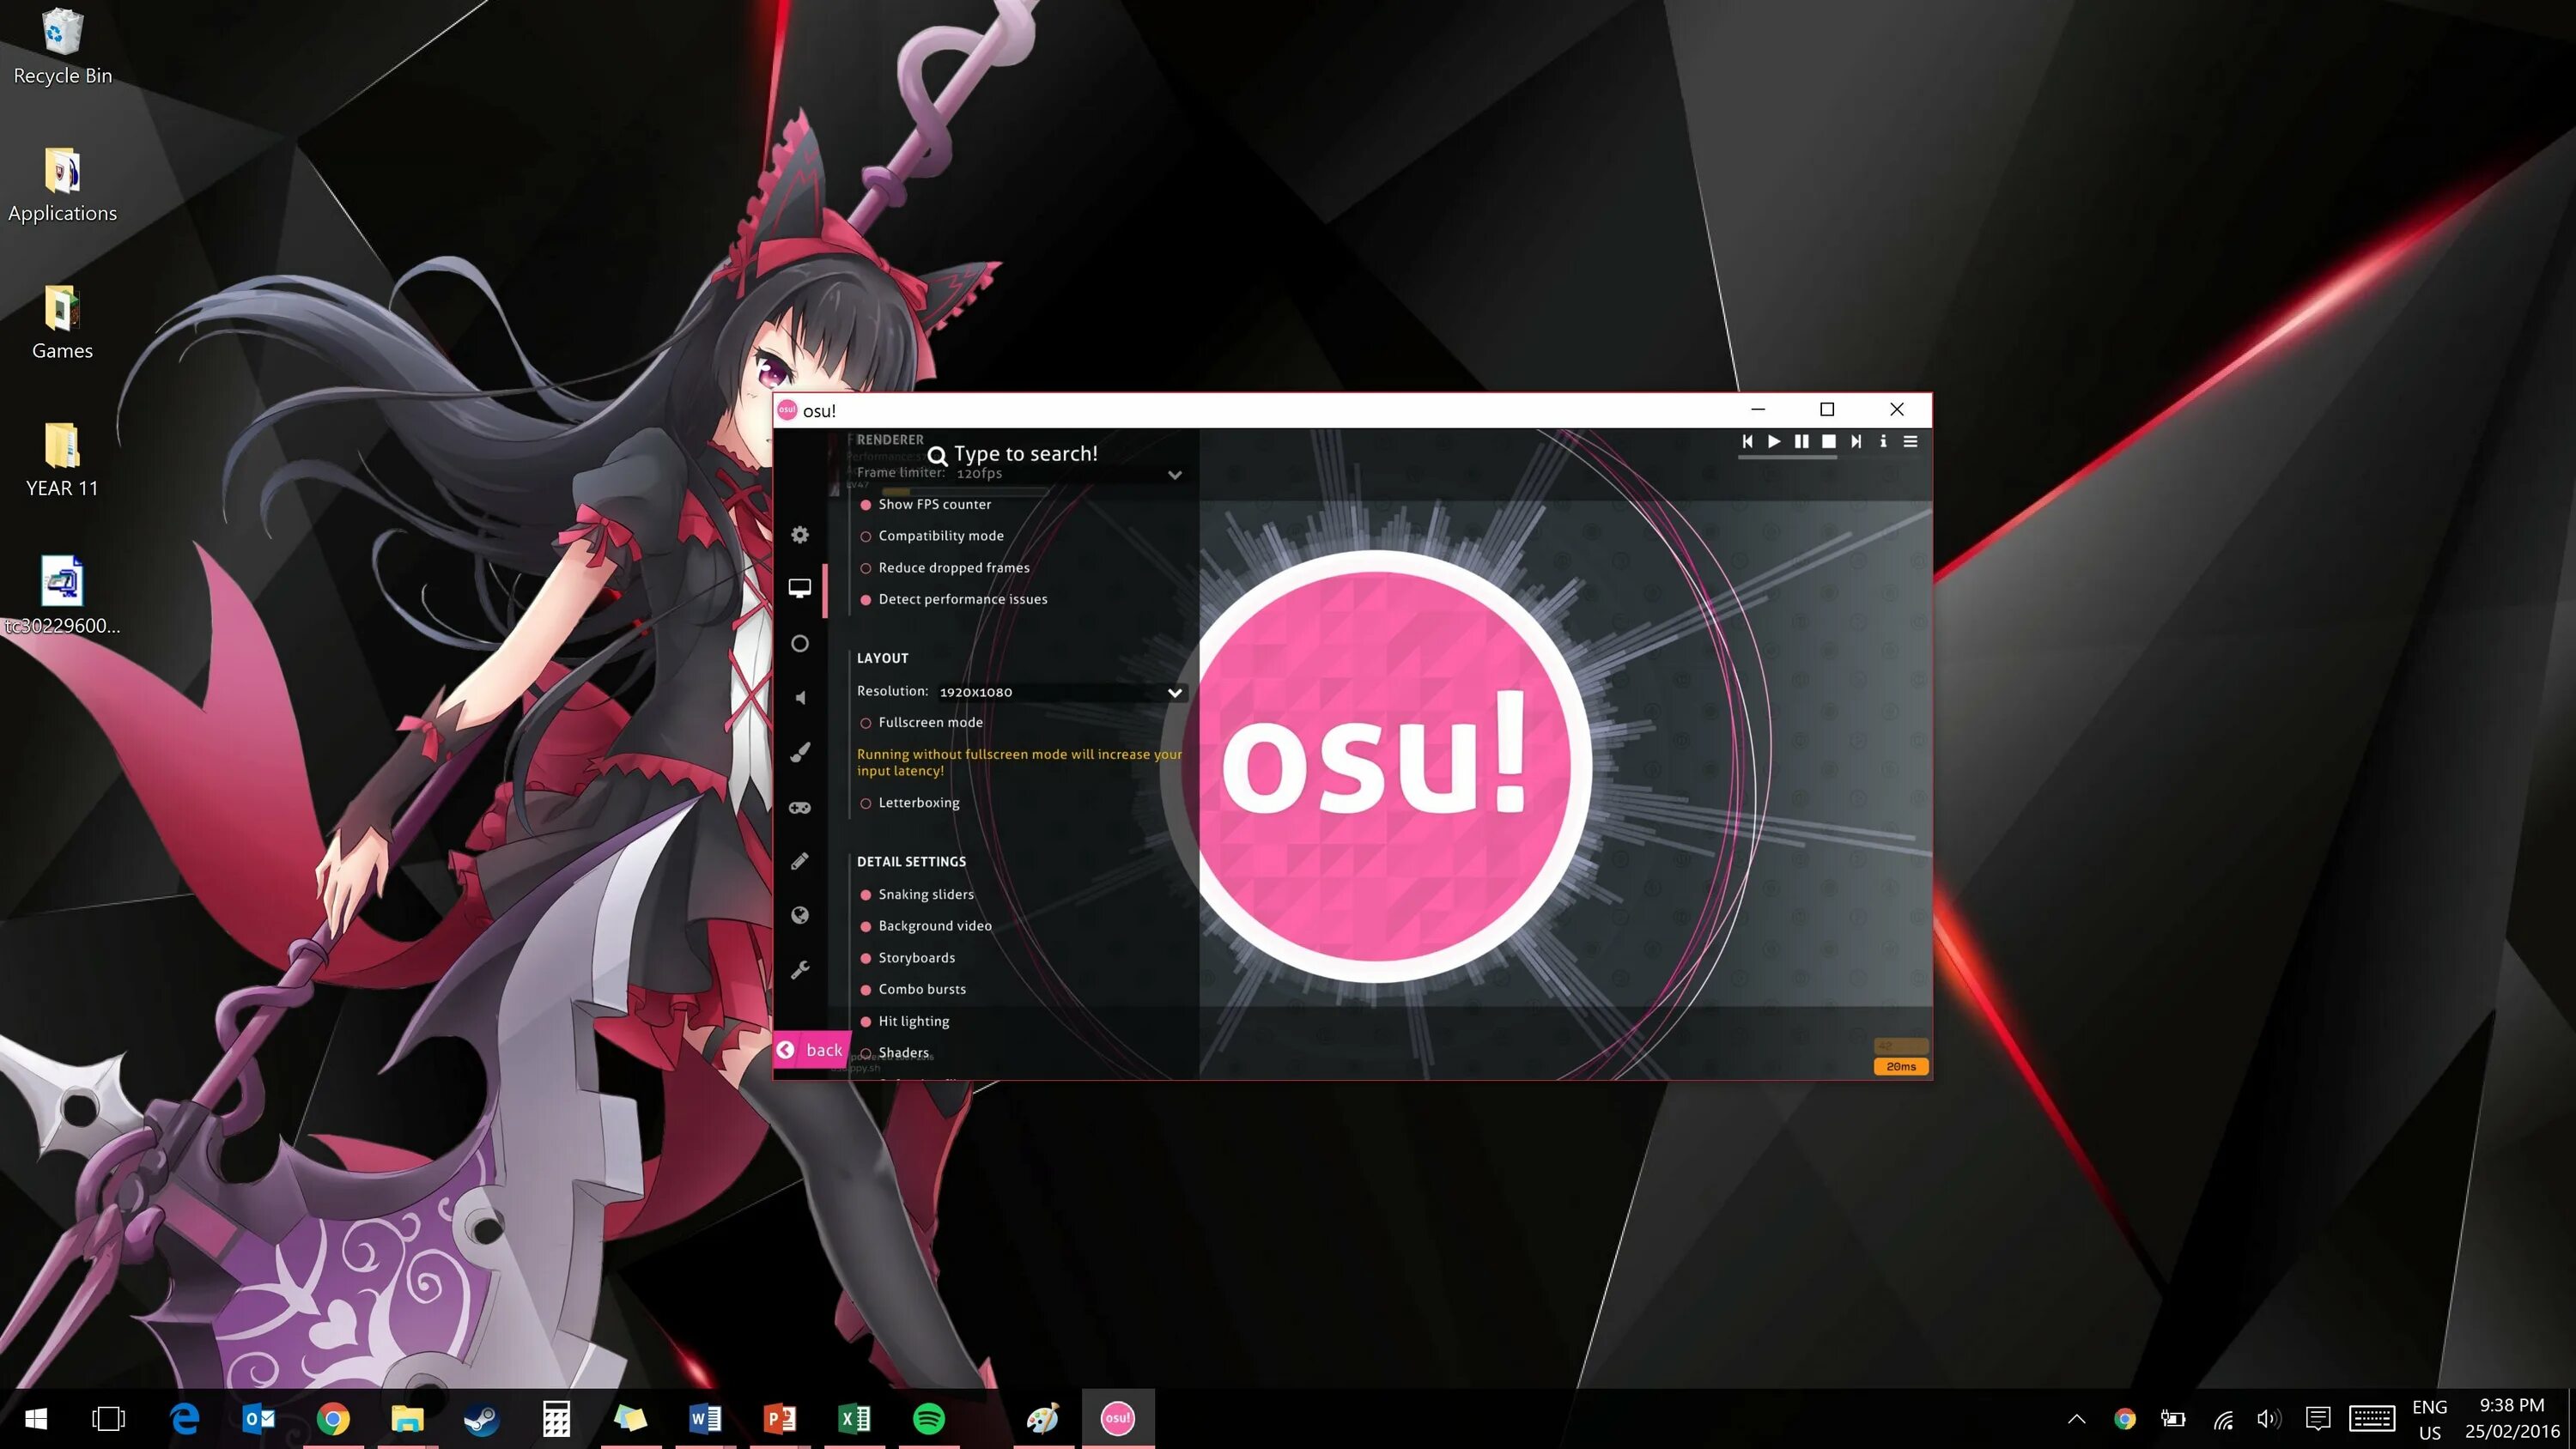Disable Background video
The width and height of the screenshot is (2576, 1449).
pyautogui.click(x=925, y=926)
